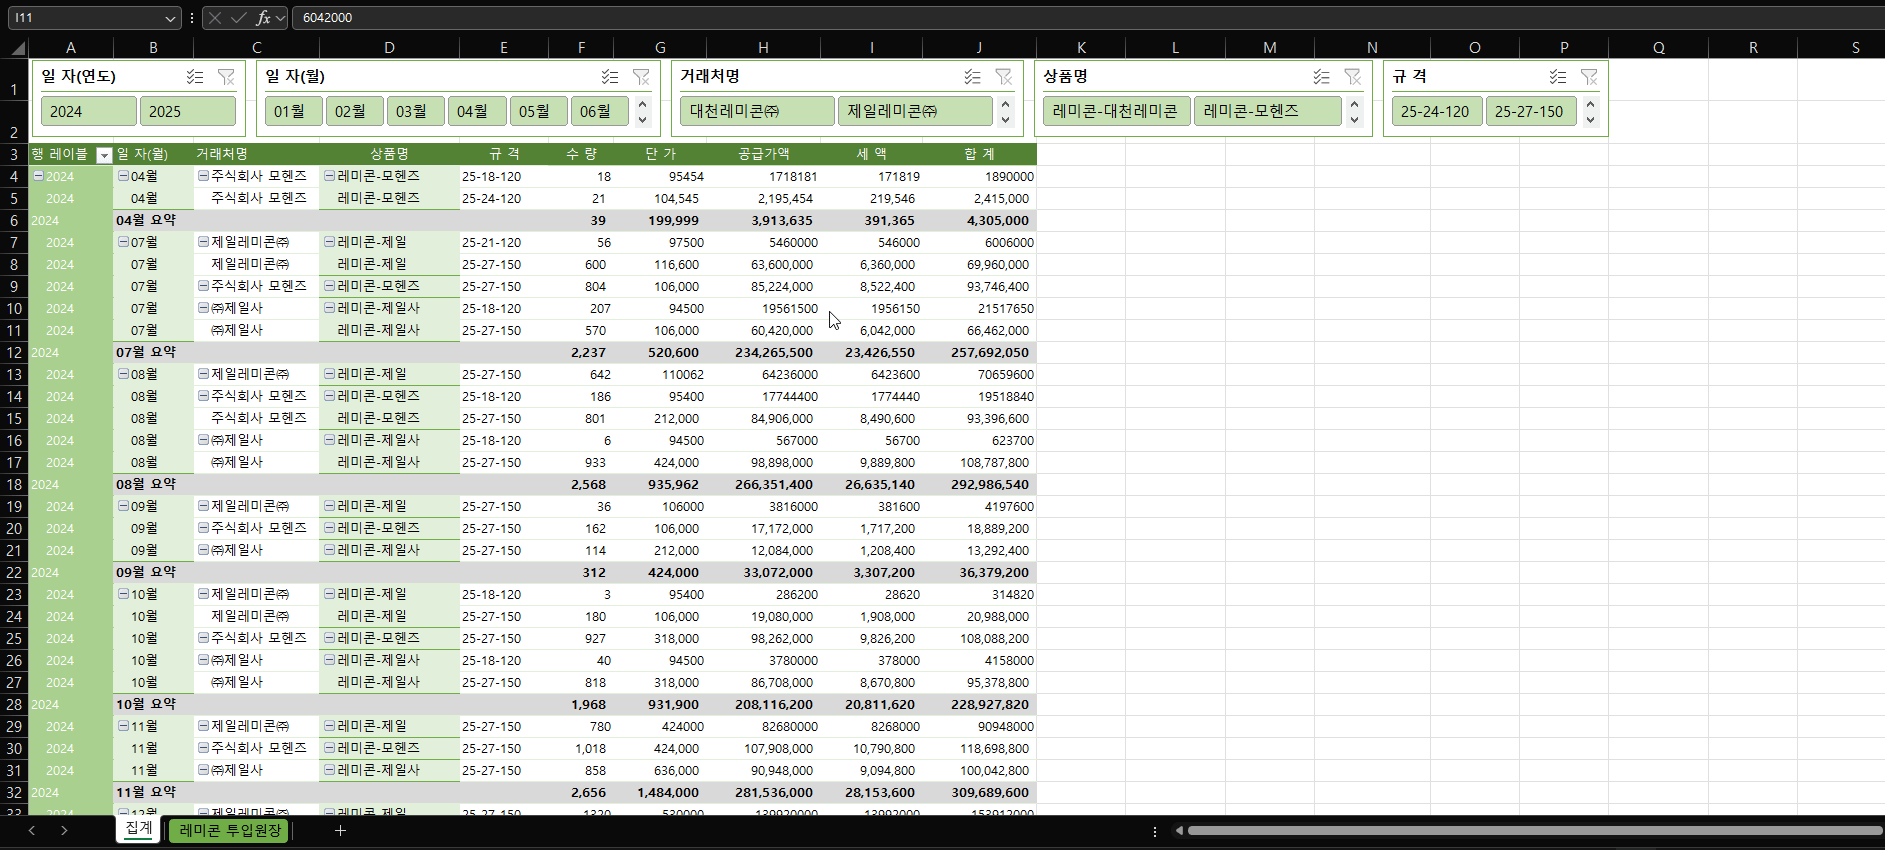Add a new sheet with plus icon
1885x850 pixels.
tap(340, 830)
